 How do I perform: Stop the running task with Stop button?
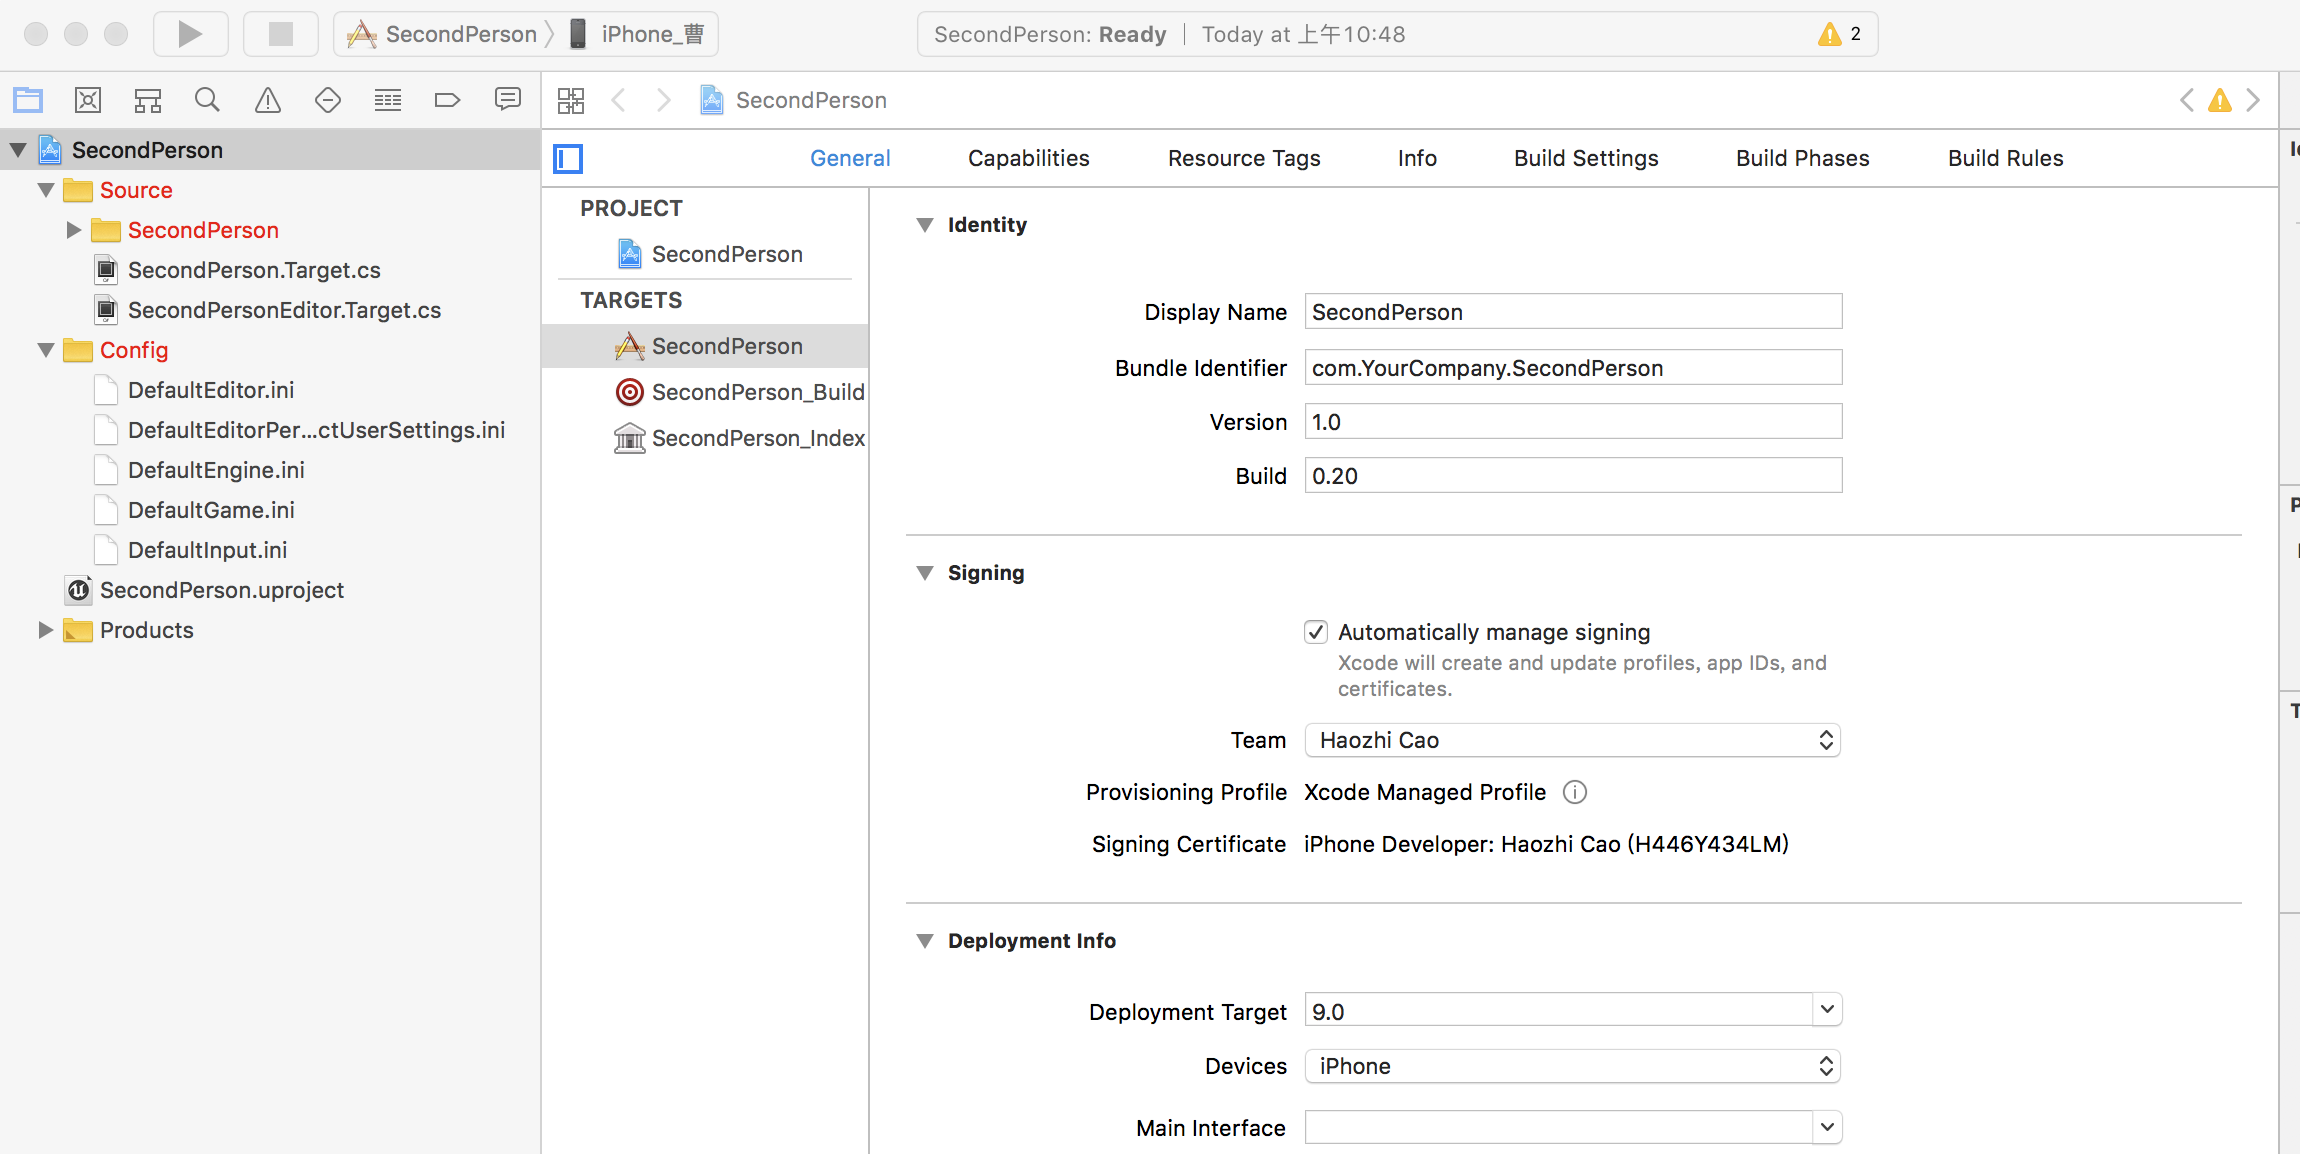pos(281,34)
